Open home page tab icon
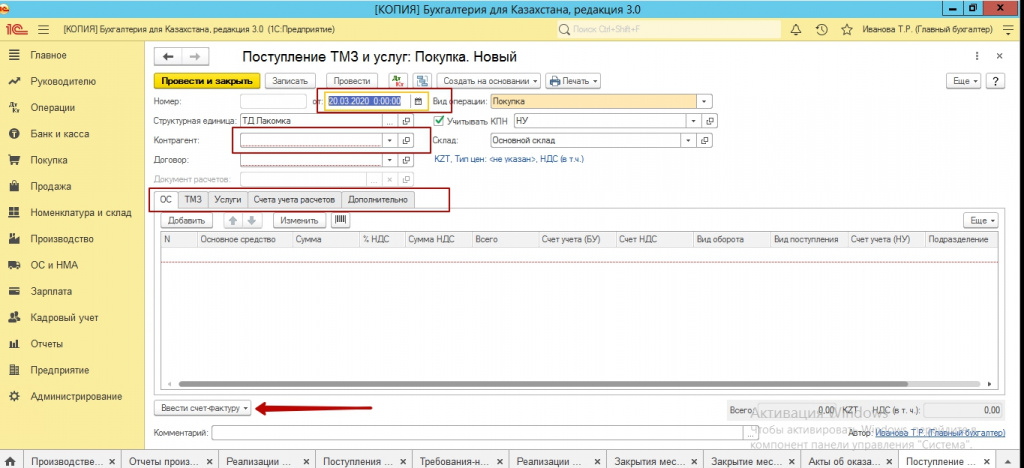 [11, 460]
